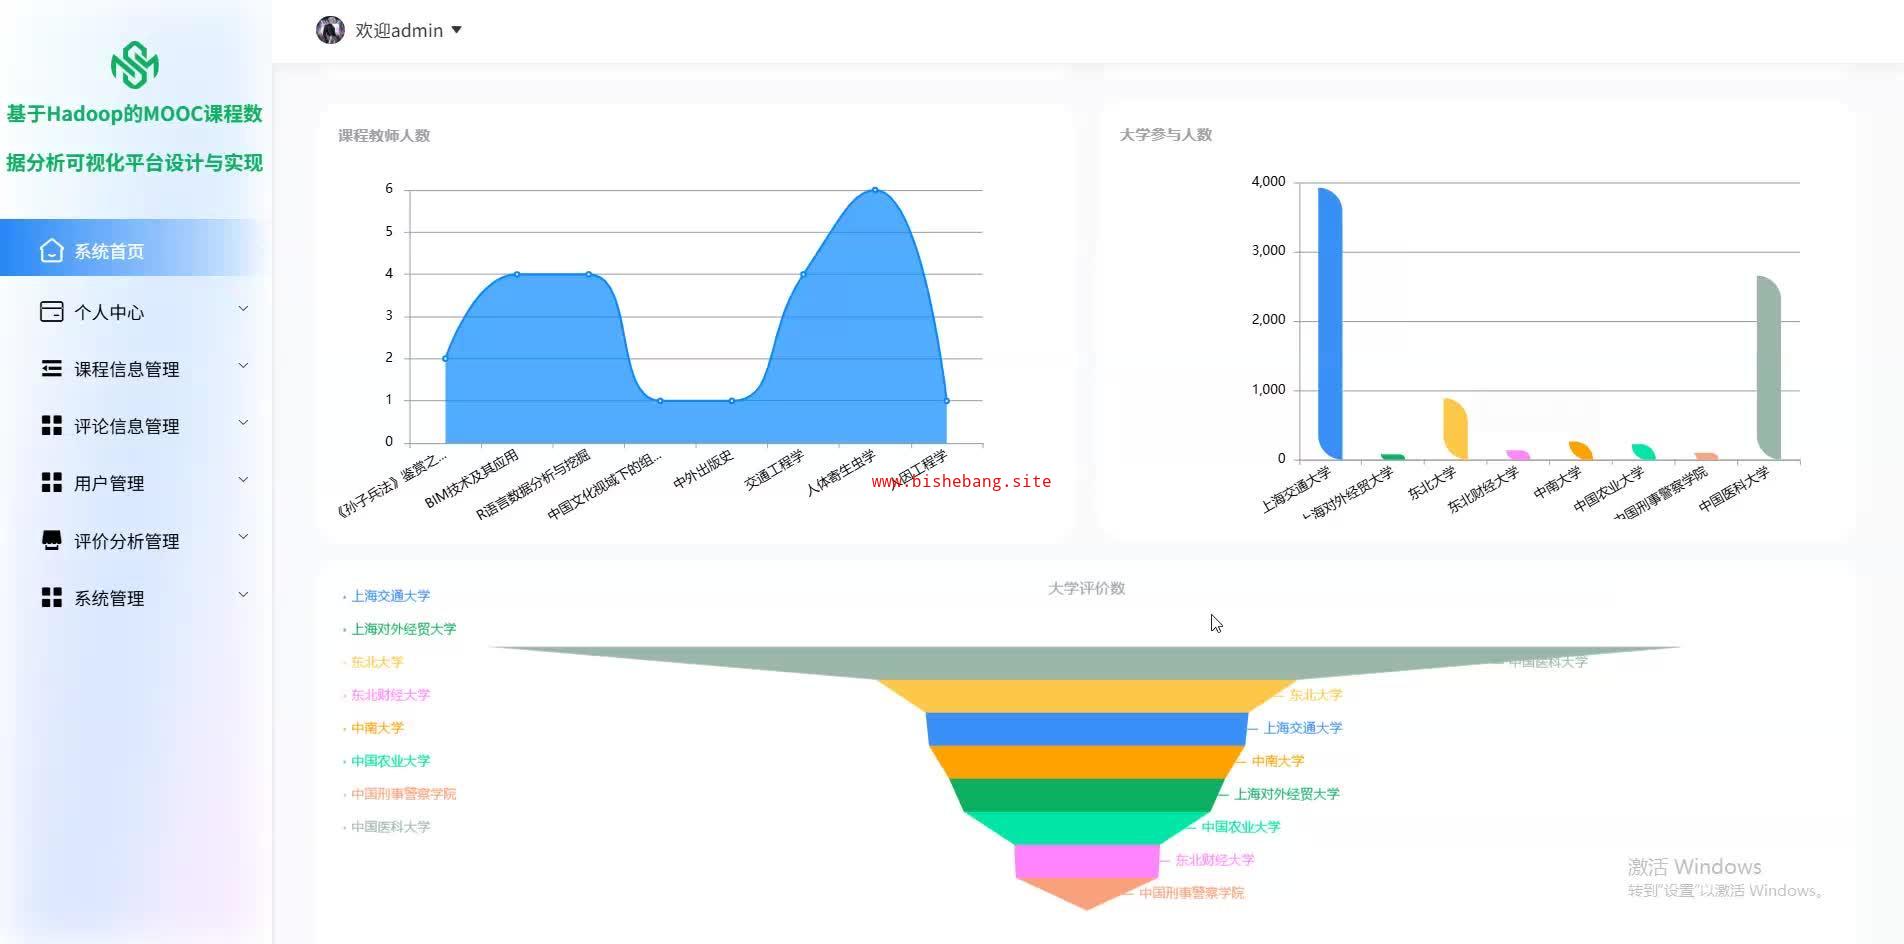This screenshot has width=1904, height=944.
Task: Click the card icon beside 个人中心
Action: click(x=51, y=312)
